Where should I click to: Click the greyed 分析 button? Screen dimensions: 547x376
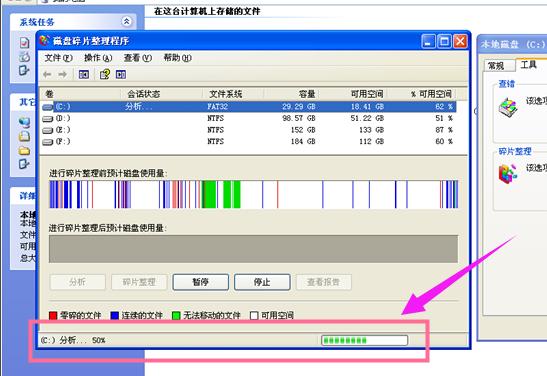coord(77,282)
